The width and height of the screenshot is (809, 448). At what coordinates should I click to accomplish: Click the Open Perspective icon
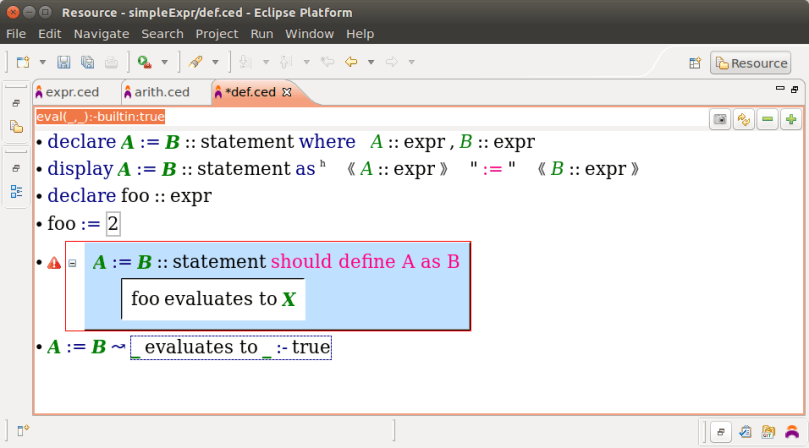tap(695, 63)
